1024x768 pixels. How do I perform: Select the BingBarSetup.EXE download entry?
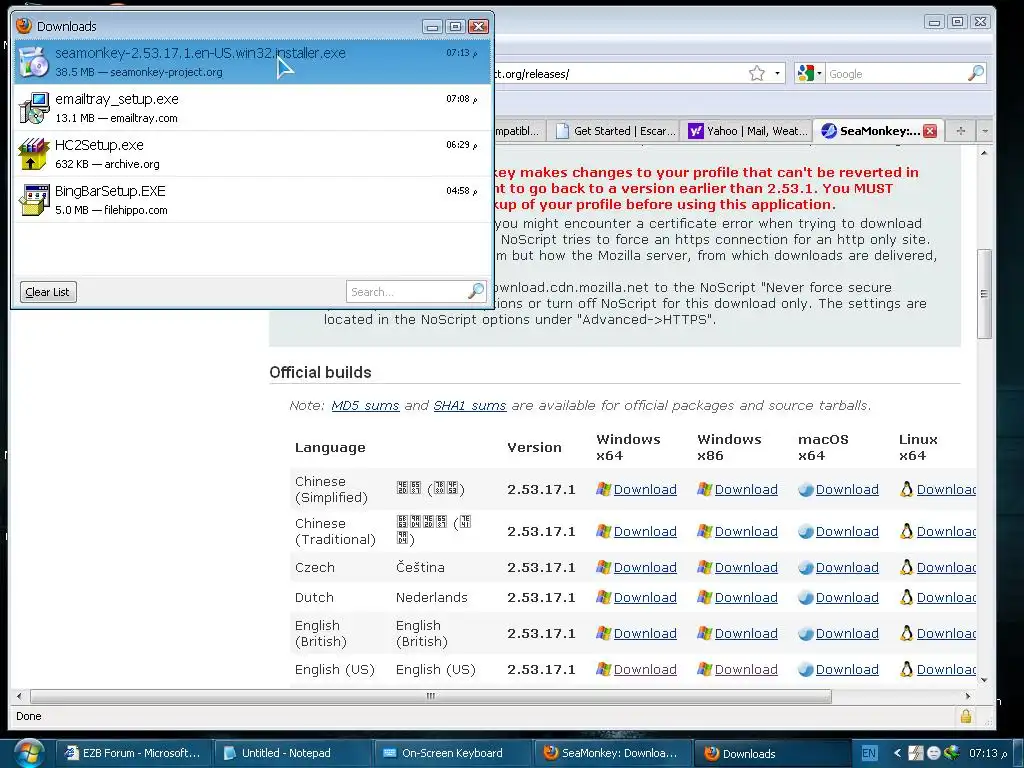(x=251, y=200)
